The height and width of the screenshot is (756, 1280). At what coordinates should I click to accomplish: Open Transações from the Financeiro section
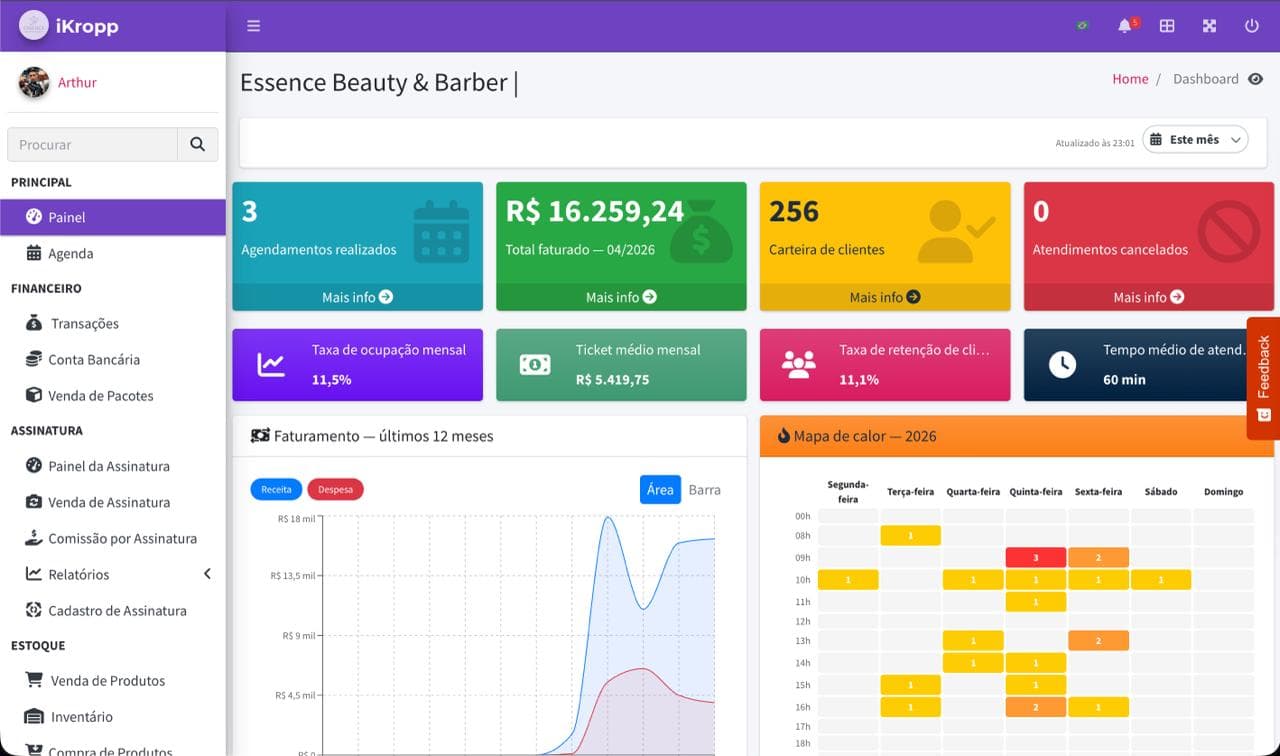coord(85,323)
